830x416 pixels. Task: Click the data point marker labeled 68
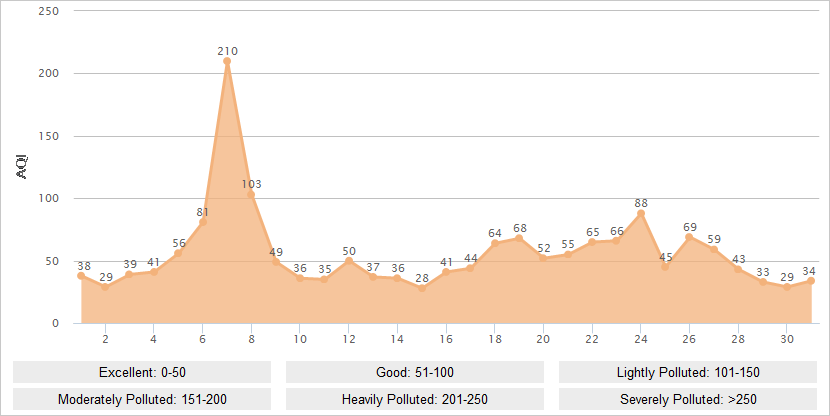[519, 239]
